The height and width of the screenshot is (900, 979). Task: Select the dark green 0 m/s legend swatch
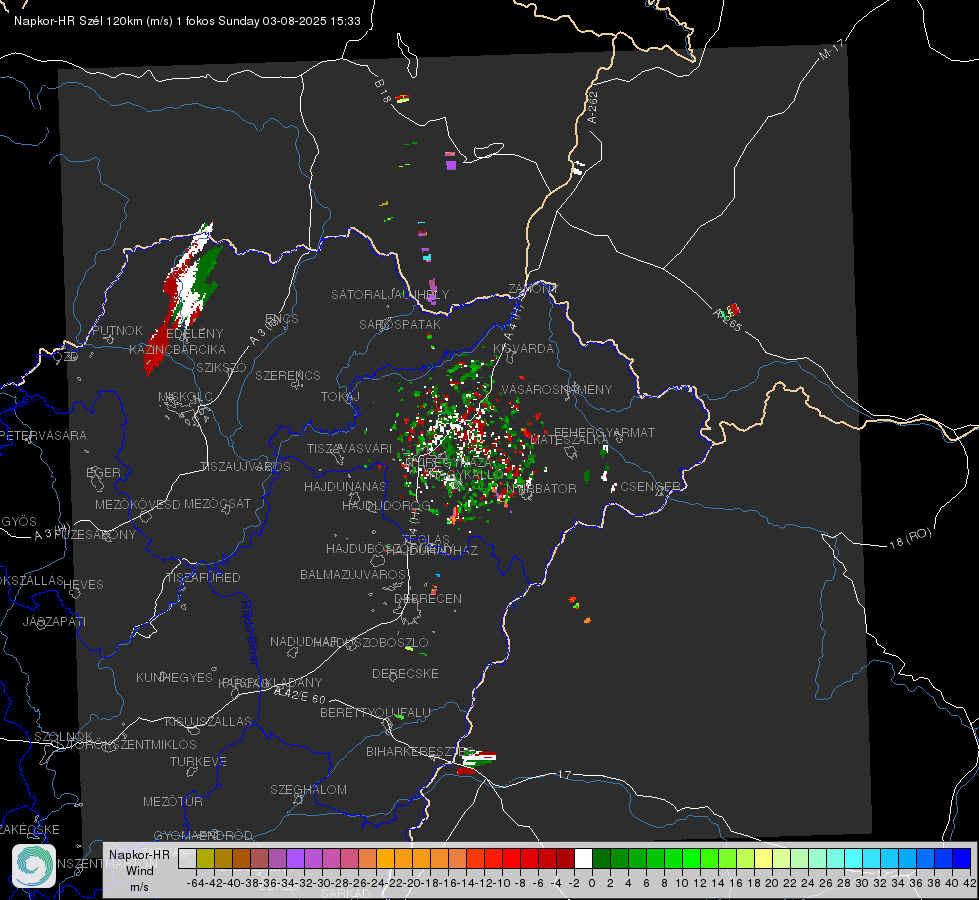click(x=601, y=859)
